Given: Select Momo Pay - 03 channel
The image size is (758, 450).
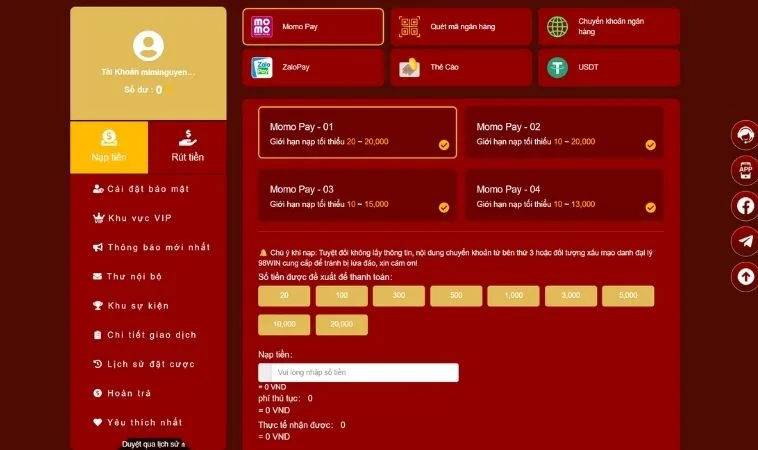Looking at the screenshot, I should 357,195.
